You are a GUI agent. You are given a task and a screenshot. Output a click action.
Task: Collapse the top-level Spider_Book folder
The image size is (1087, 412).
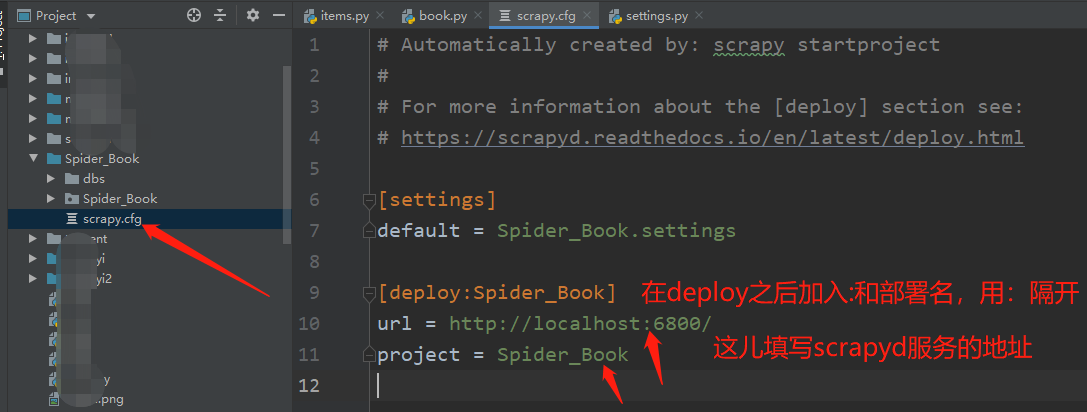click(x=33, y=159)
